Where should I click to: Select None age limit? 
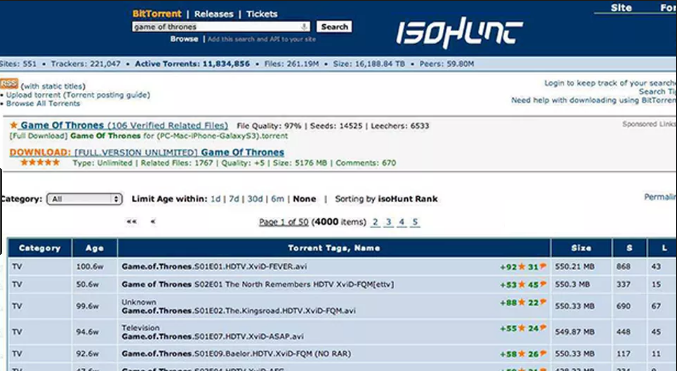pyautogui.click(x=304, y=199)
